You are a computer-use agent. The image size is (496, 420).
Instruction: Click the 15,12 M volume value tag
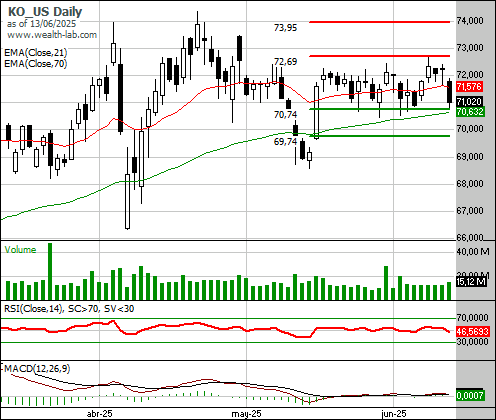click(471, 282)
